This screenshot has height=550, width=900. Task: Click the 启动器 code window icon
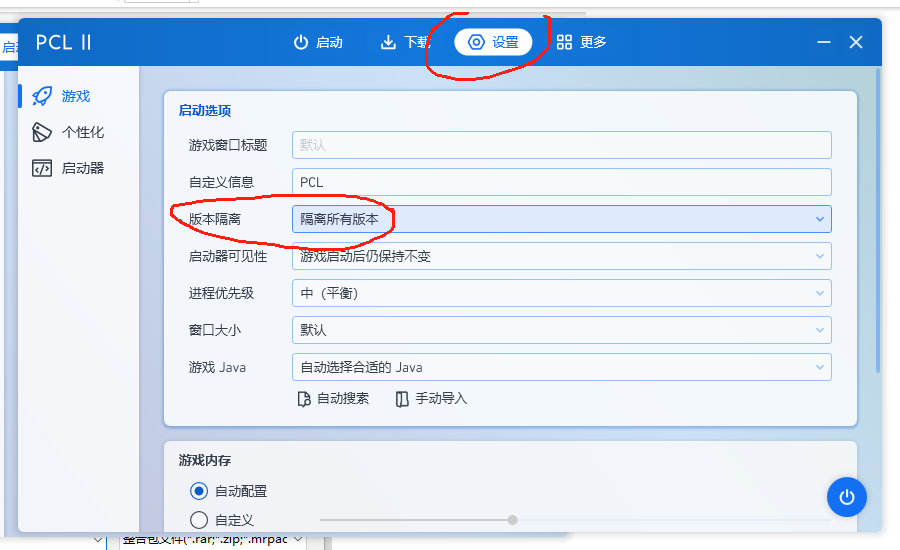tap(42, 168)
